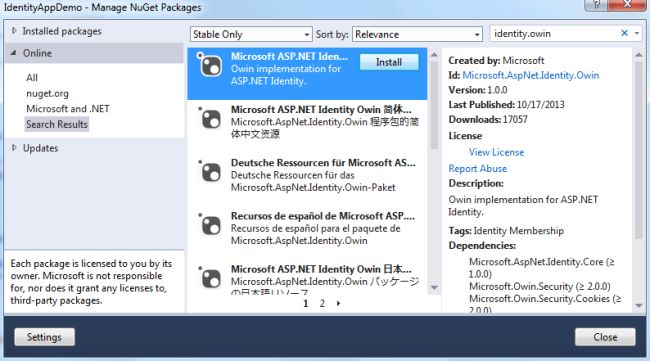Viewport: 650px width, 361px height.
Task: Click the Last Published 10/17/2013 line
Action: coord(506,105)
